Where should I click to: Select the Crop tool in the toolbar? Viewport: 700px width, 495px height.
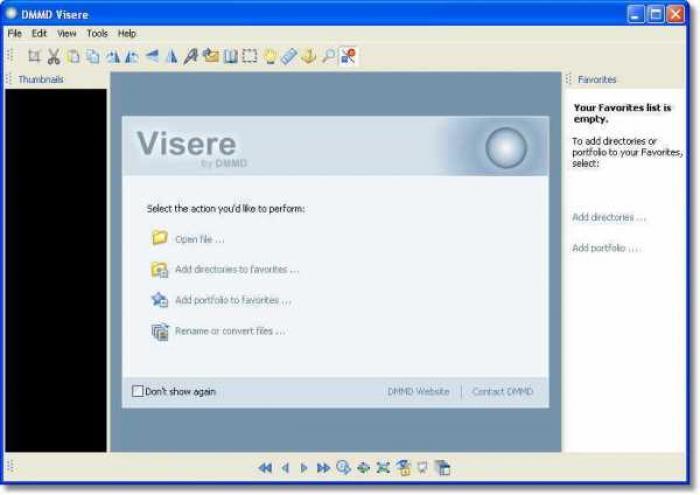point(34,56)
